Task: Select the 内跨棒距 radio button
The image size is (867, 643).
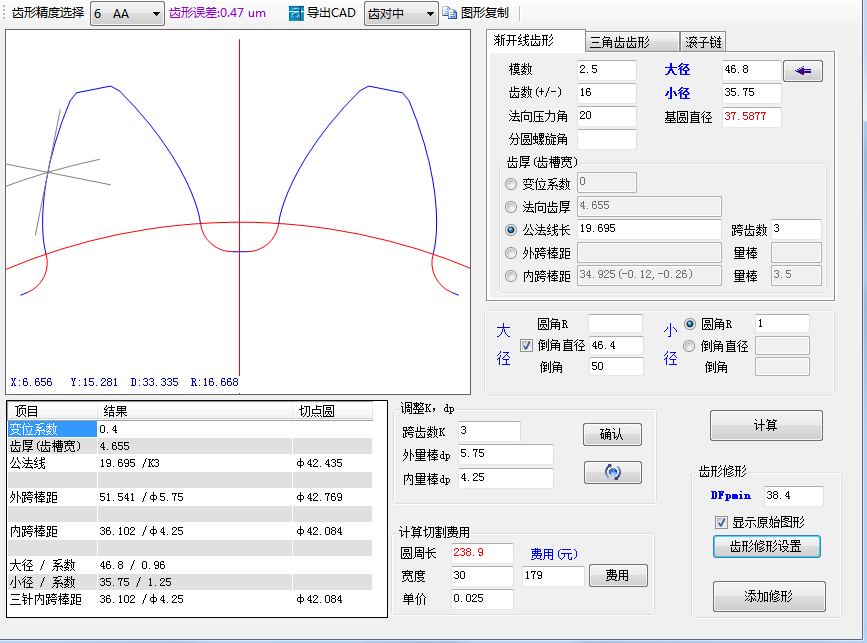Action: 511,276
